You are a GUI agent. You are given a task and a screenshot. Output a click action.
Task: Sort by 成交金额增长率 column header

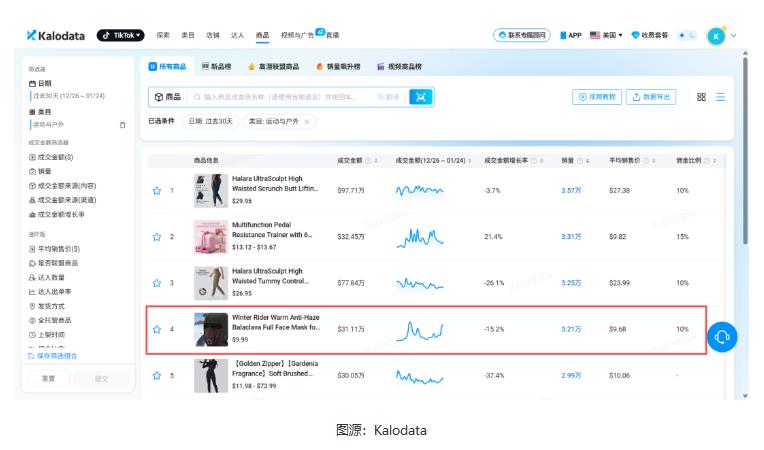pos(514,160)
